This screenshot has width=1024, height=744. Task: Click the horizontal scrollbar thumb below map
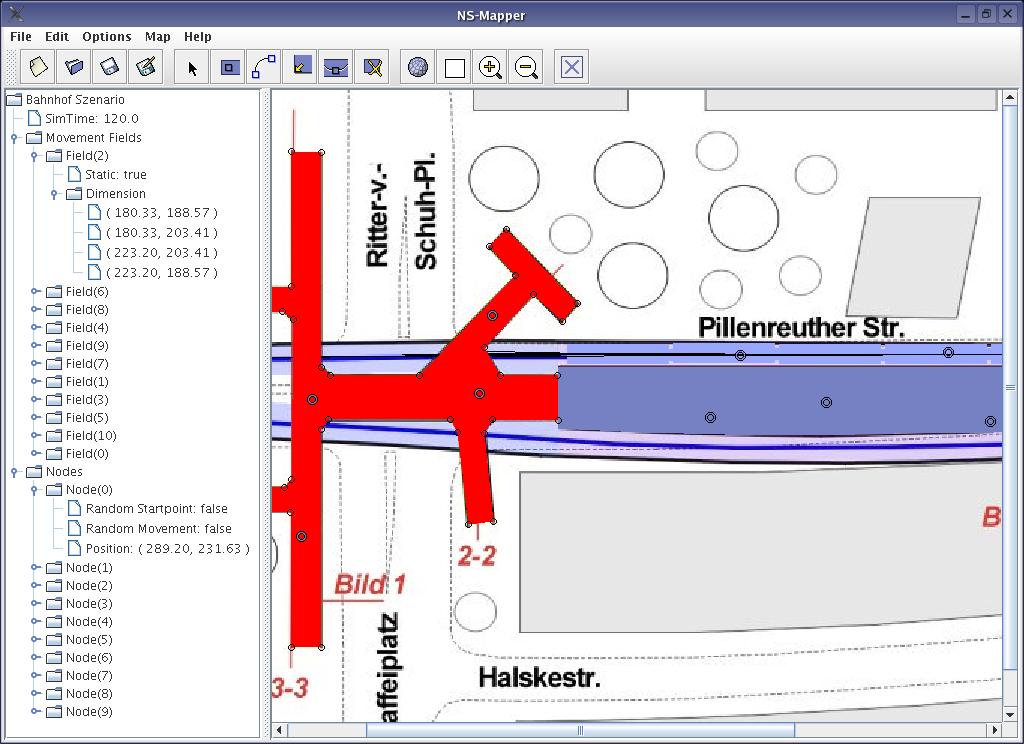(580, 730)
